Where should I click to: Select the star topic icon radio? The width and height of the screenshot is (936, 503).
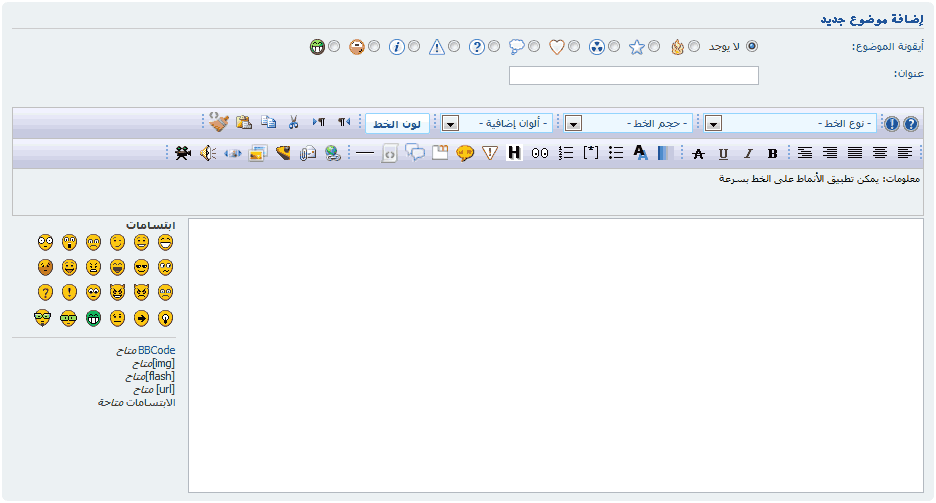click(x=654, y=46)
